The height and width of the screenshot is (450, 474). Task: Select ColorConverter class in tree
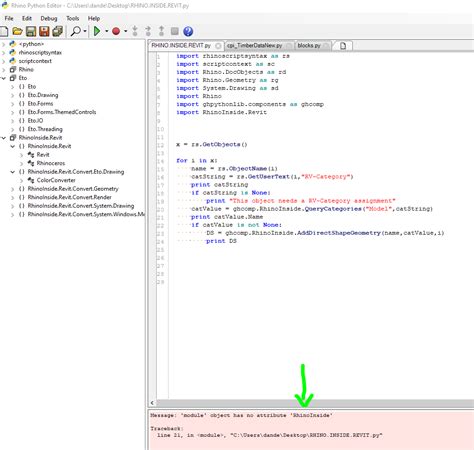56,180
